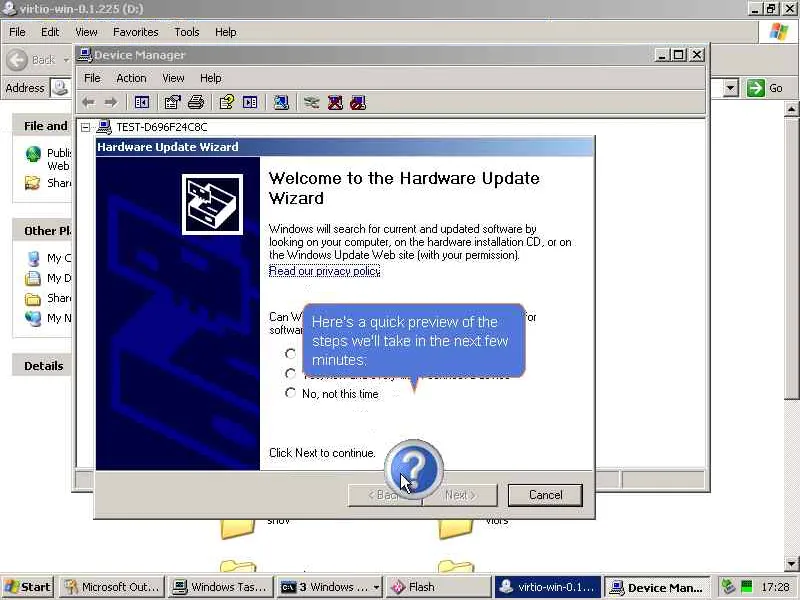Click the Explorer Back arrow icon
The width and height of the screenshot is (800, 600).
coord(17,60)
